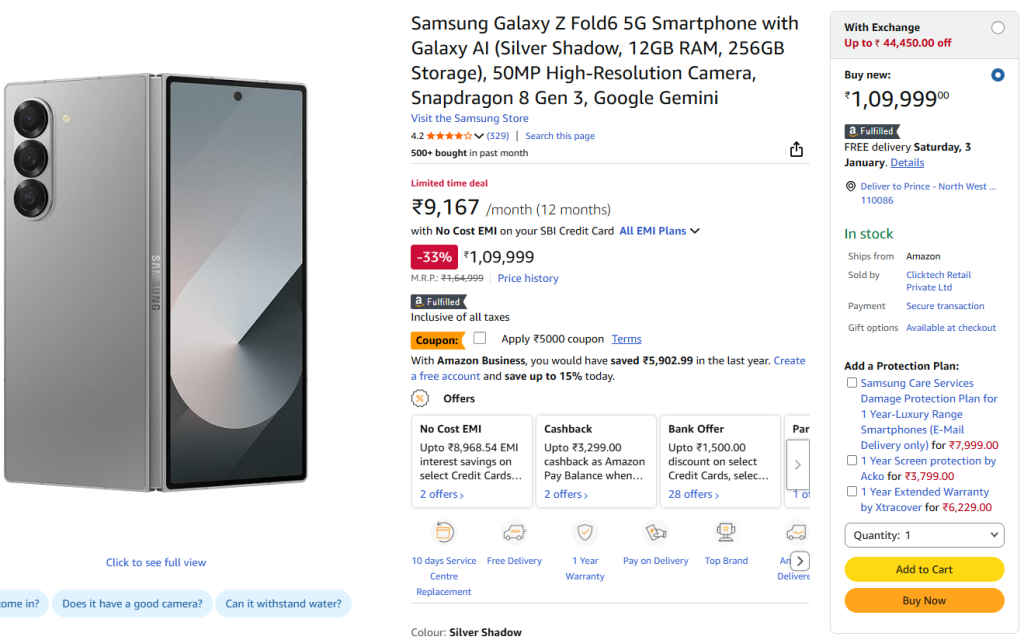Open the Price history link

click(x=527, y=278)
